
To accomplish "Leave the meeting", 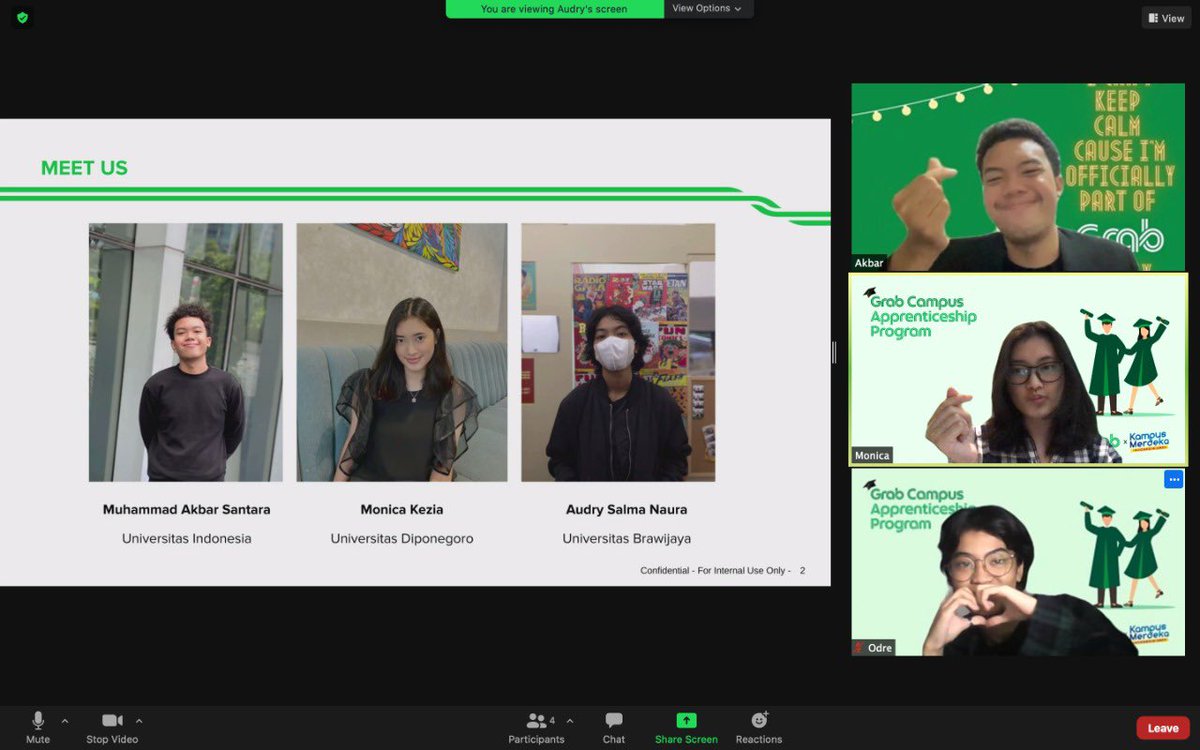I will (1163, 728).
